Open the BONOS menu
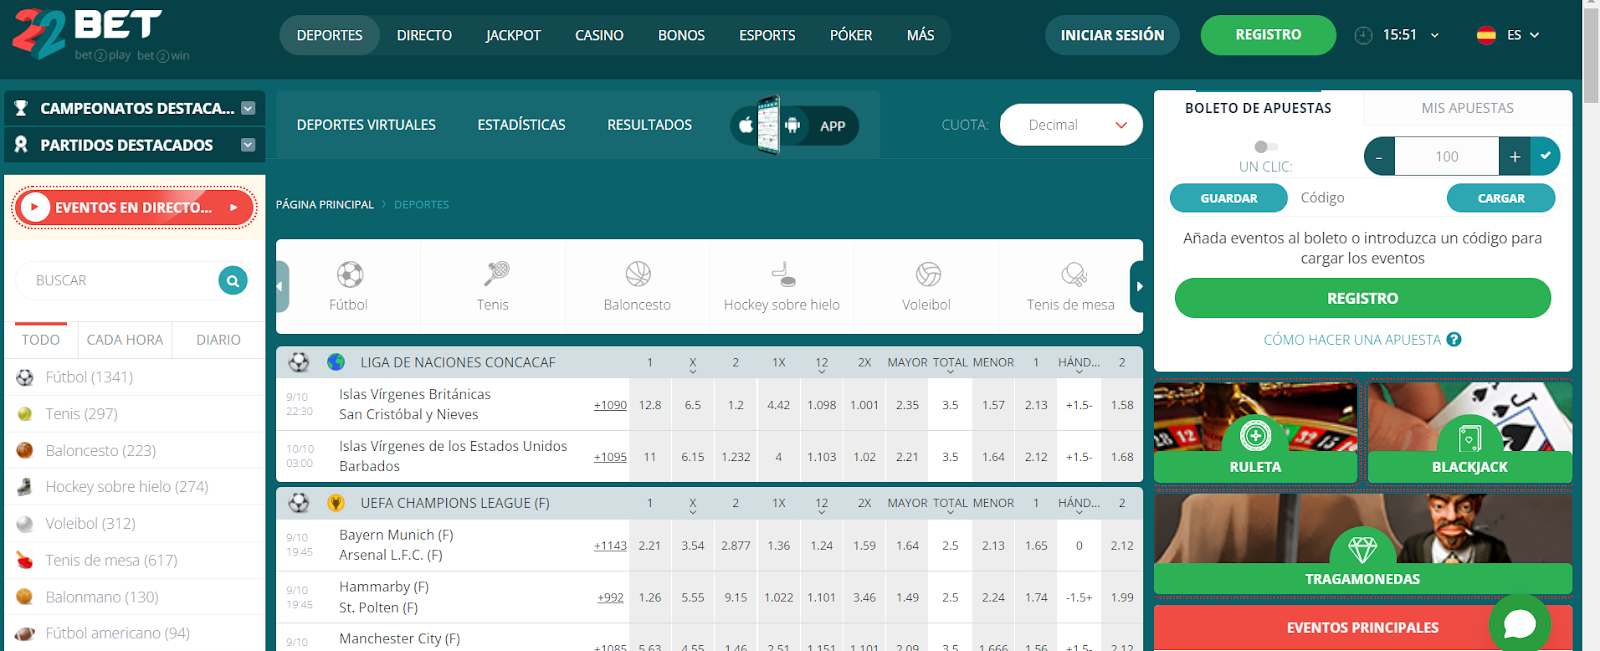Screen dimensions: 1600x651 (681, 35)
